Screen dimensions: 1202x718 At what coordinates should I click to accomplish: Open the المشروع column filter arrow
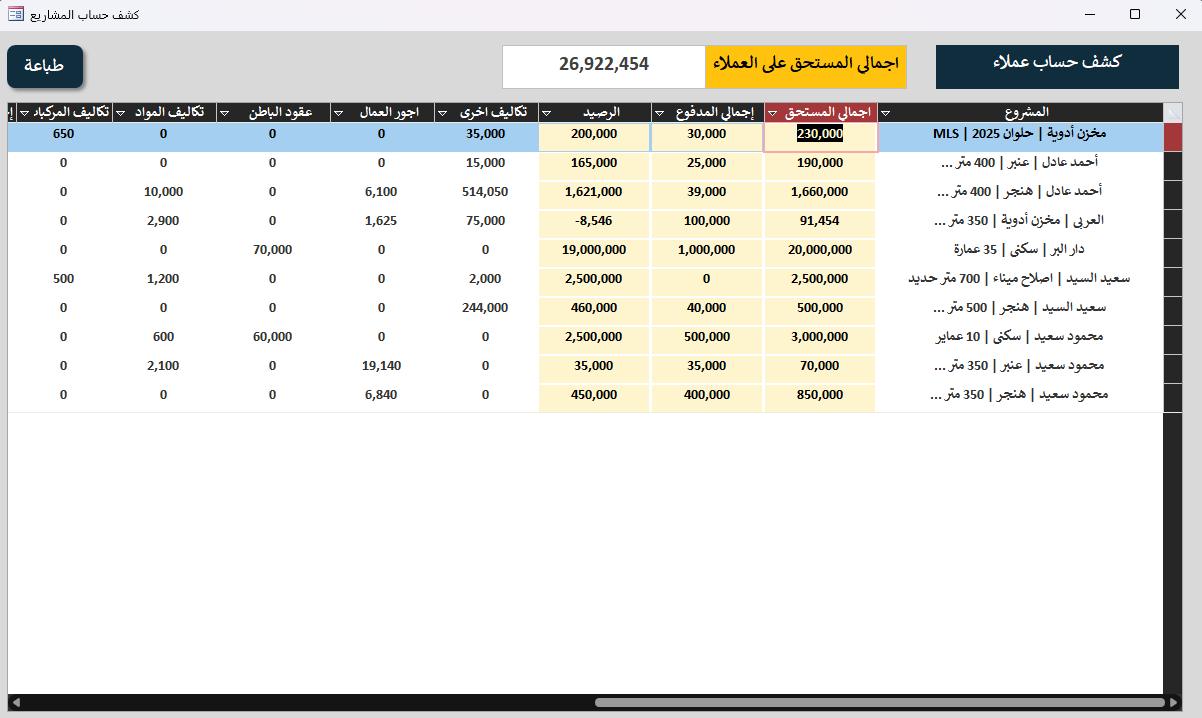point(884,113)
